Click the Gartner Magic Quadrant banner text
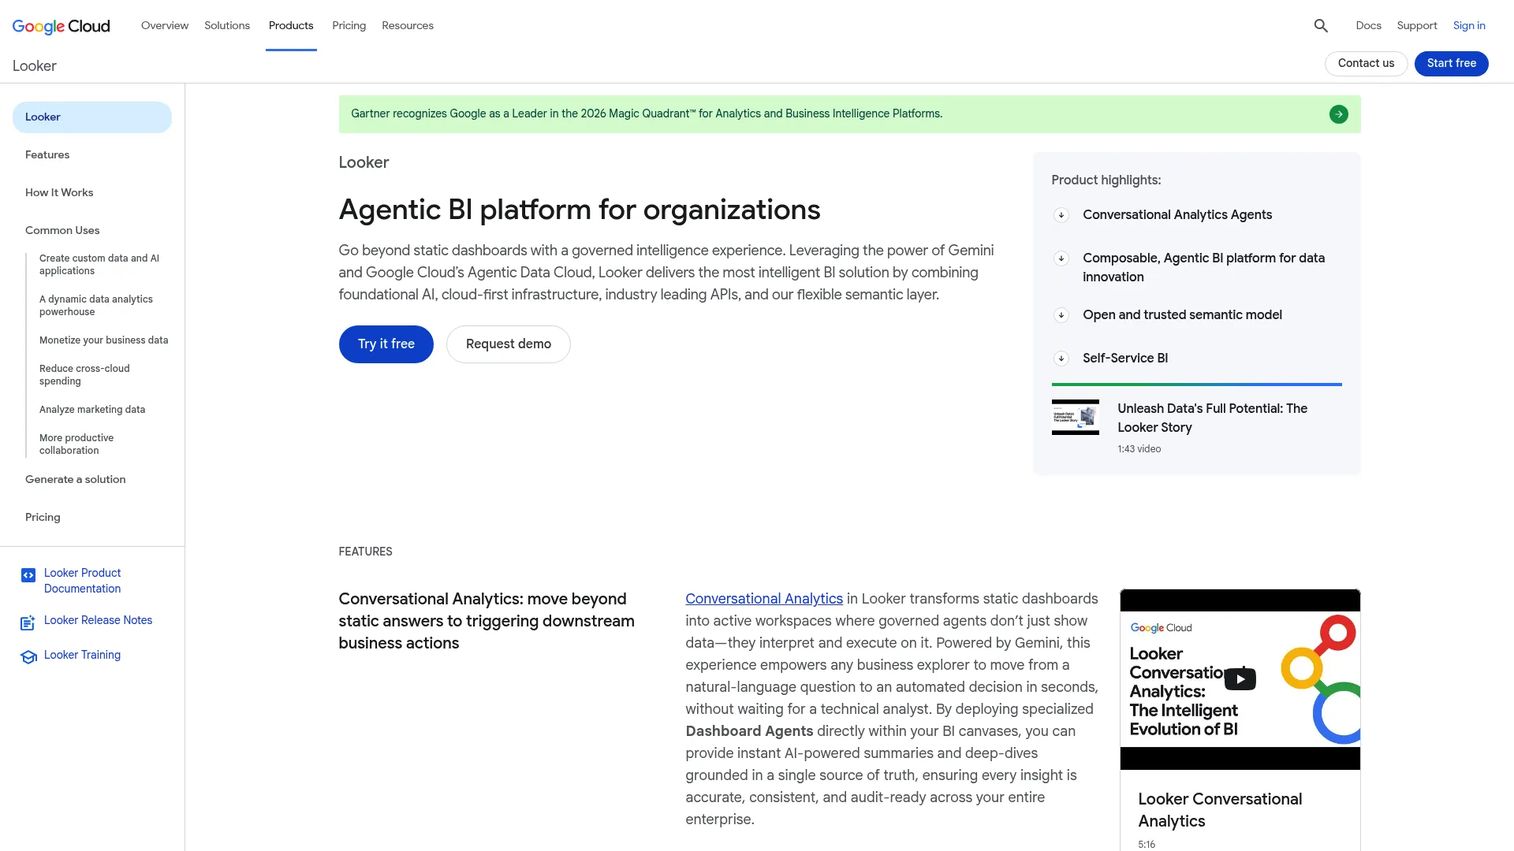 [646, 114]
